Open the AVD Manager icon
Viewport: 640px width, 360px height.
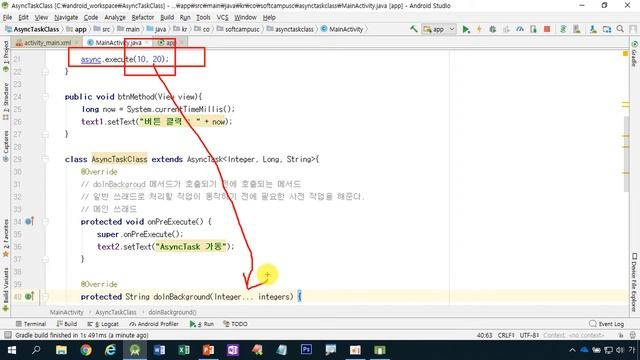tap(576, 29)
